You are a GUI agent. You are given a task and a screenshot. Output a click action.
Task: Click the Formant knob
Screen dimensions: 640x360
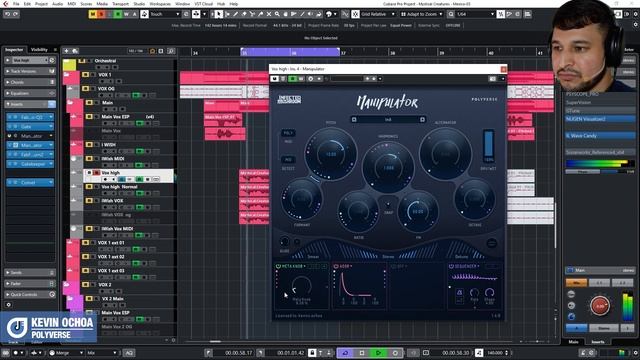302,199
